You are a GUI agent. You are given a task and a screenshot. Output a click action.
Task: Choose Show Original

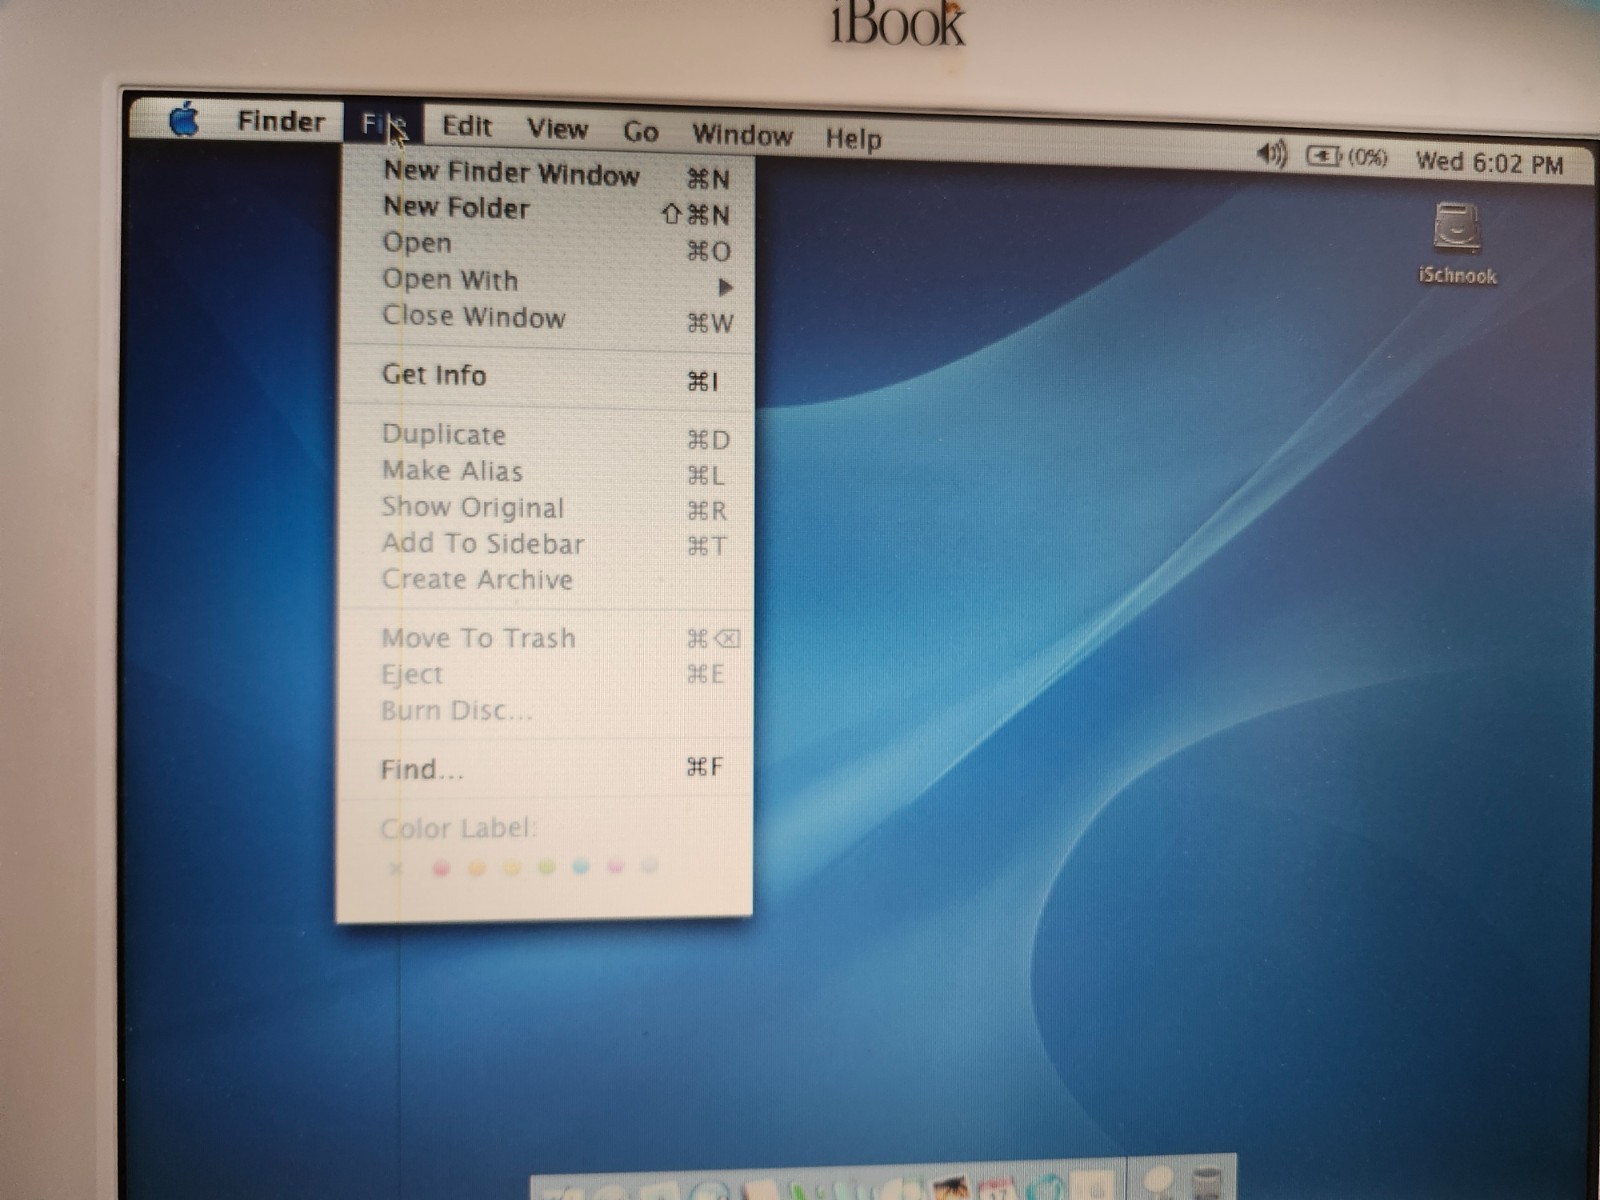[x=546, y=508]
